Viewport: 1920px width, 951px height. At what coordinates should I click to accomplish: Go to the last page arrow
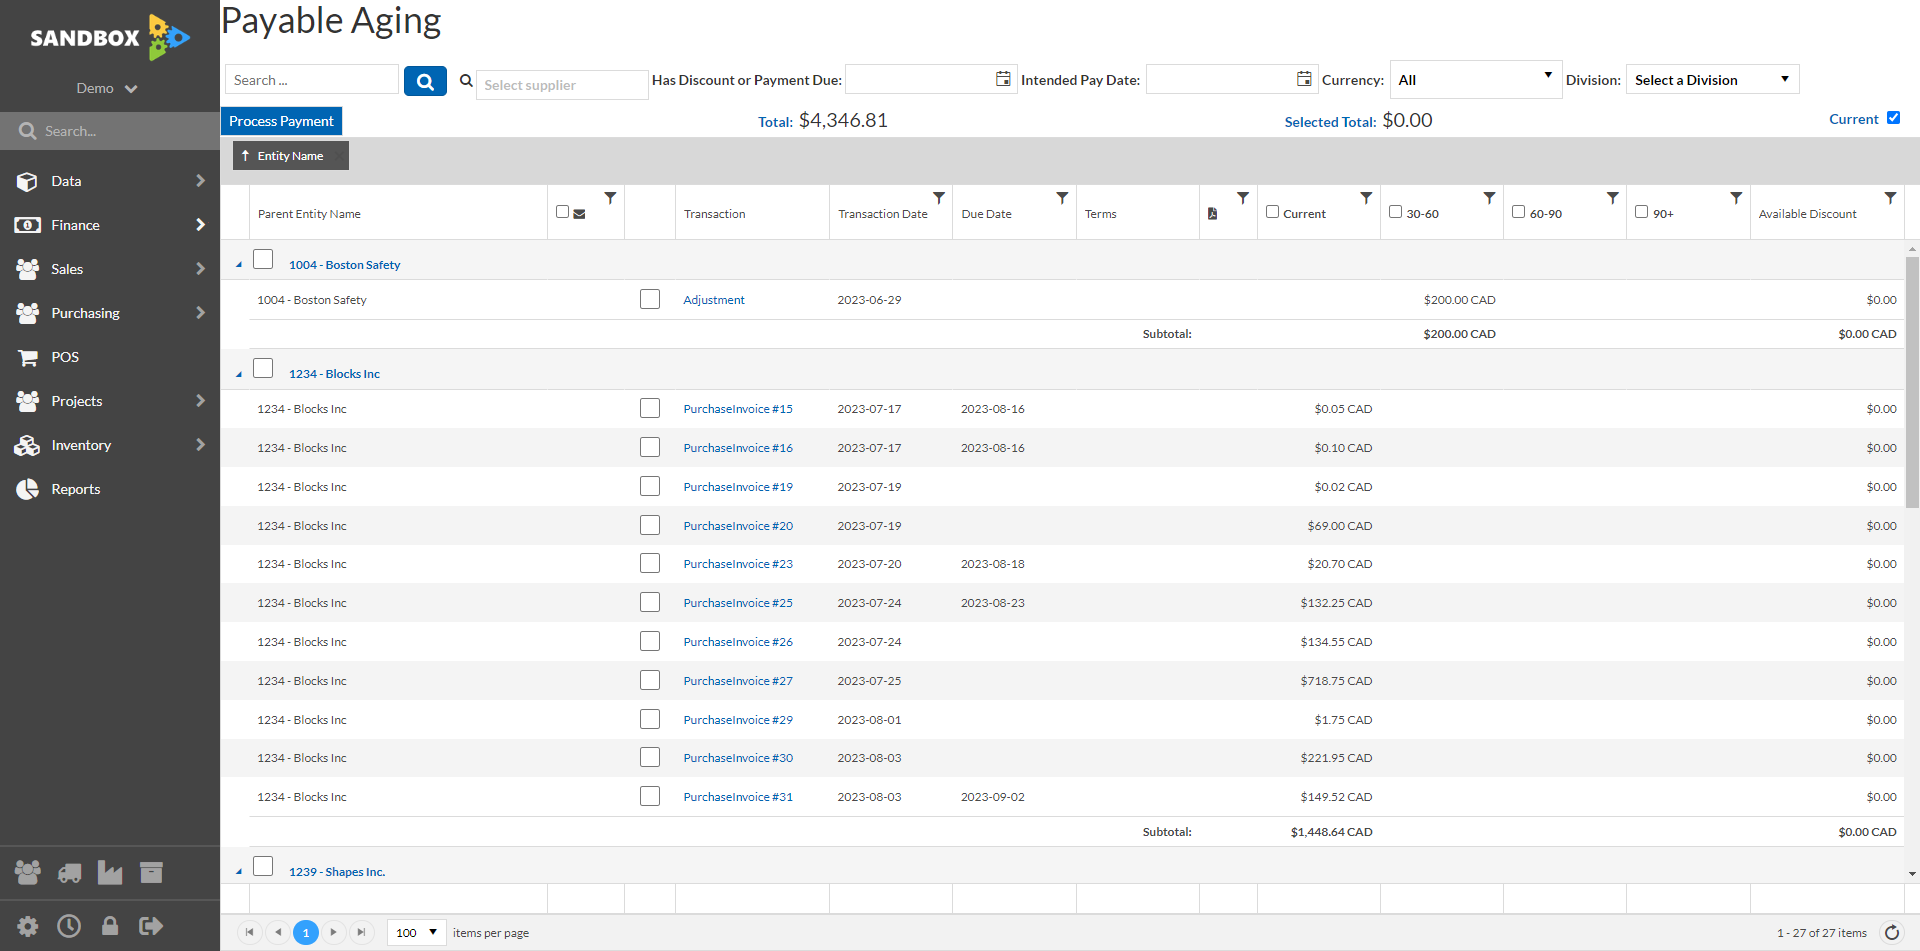(362, 933)
